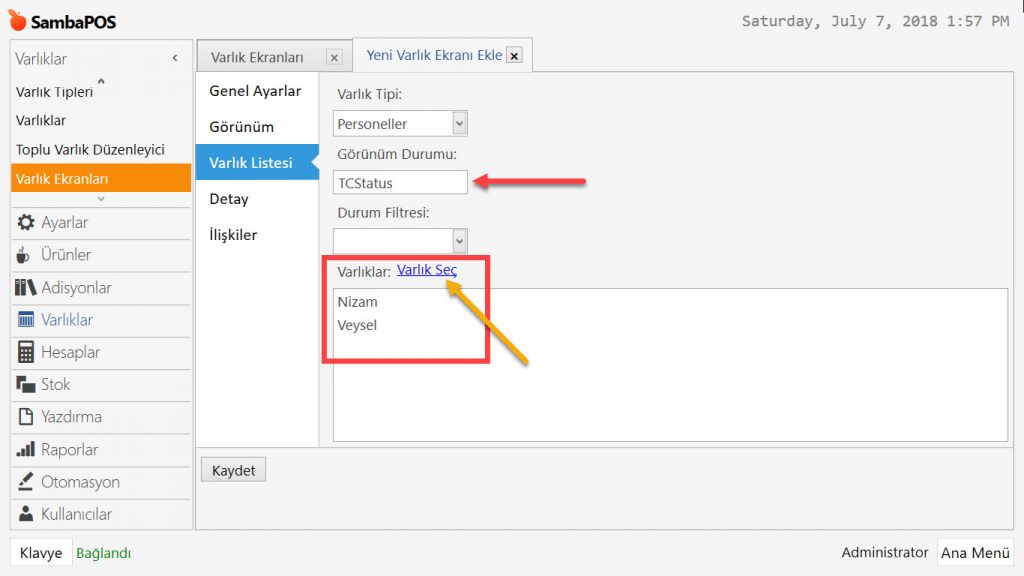Click the Kullanıcılar person icon
This screenshot has width=1024, height=576.
point(26,514)
